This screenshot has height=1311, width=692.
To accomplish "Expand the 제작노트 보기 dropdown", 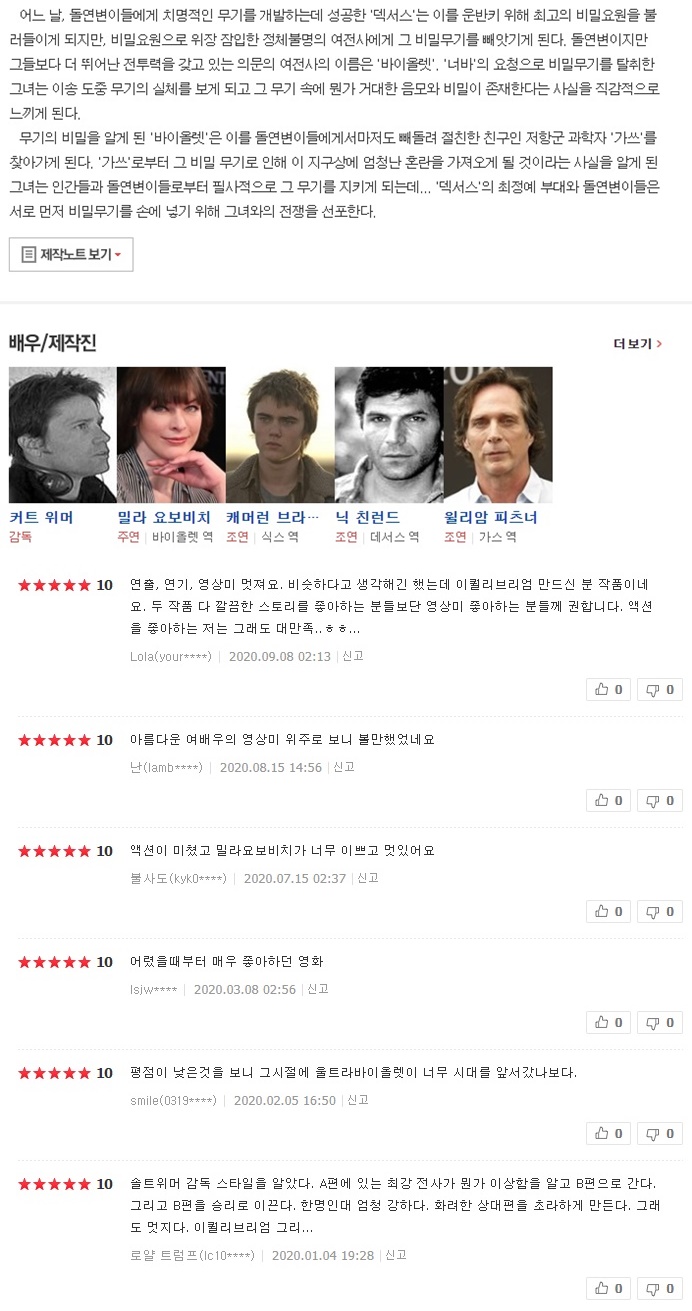I will coord(71,254).
